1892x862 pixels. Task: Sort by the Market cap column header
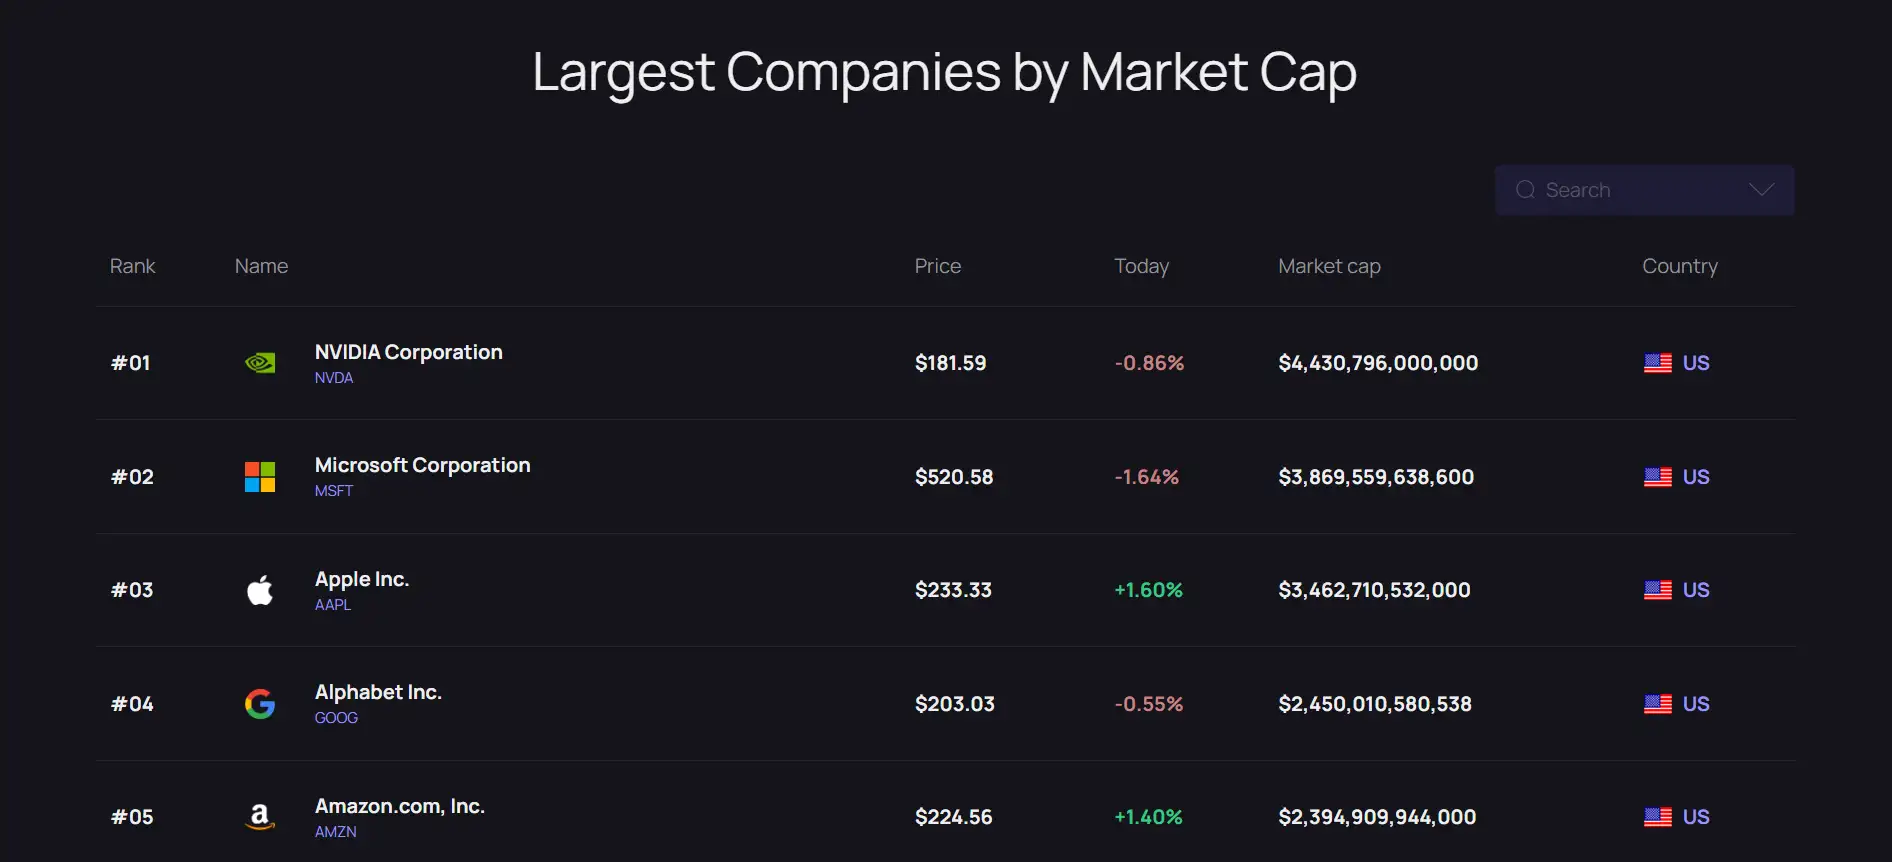point(1329,266)
